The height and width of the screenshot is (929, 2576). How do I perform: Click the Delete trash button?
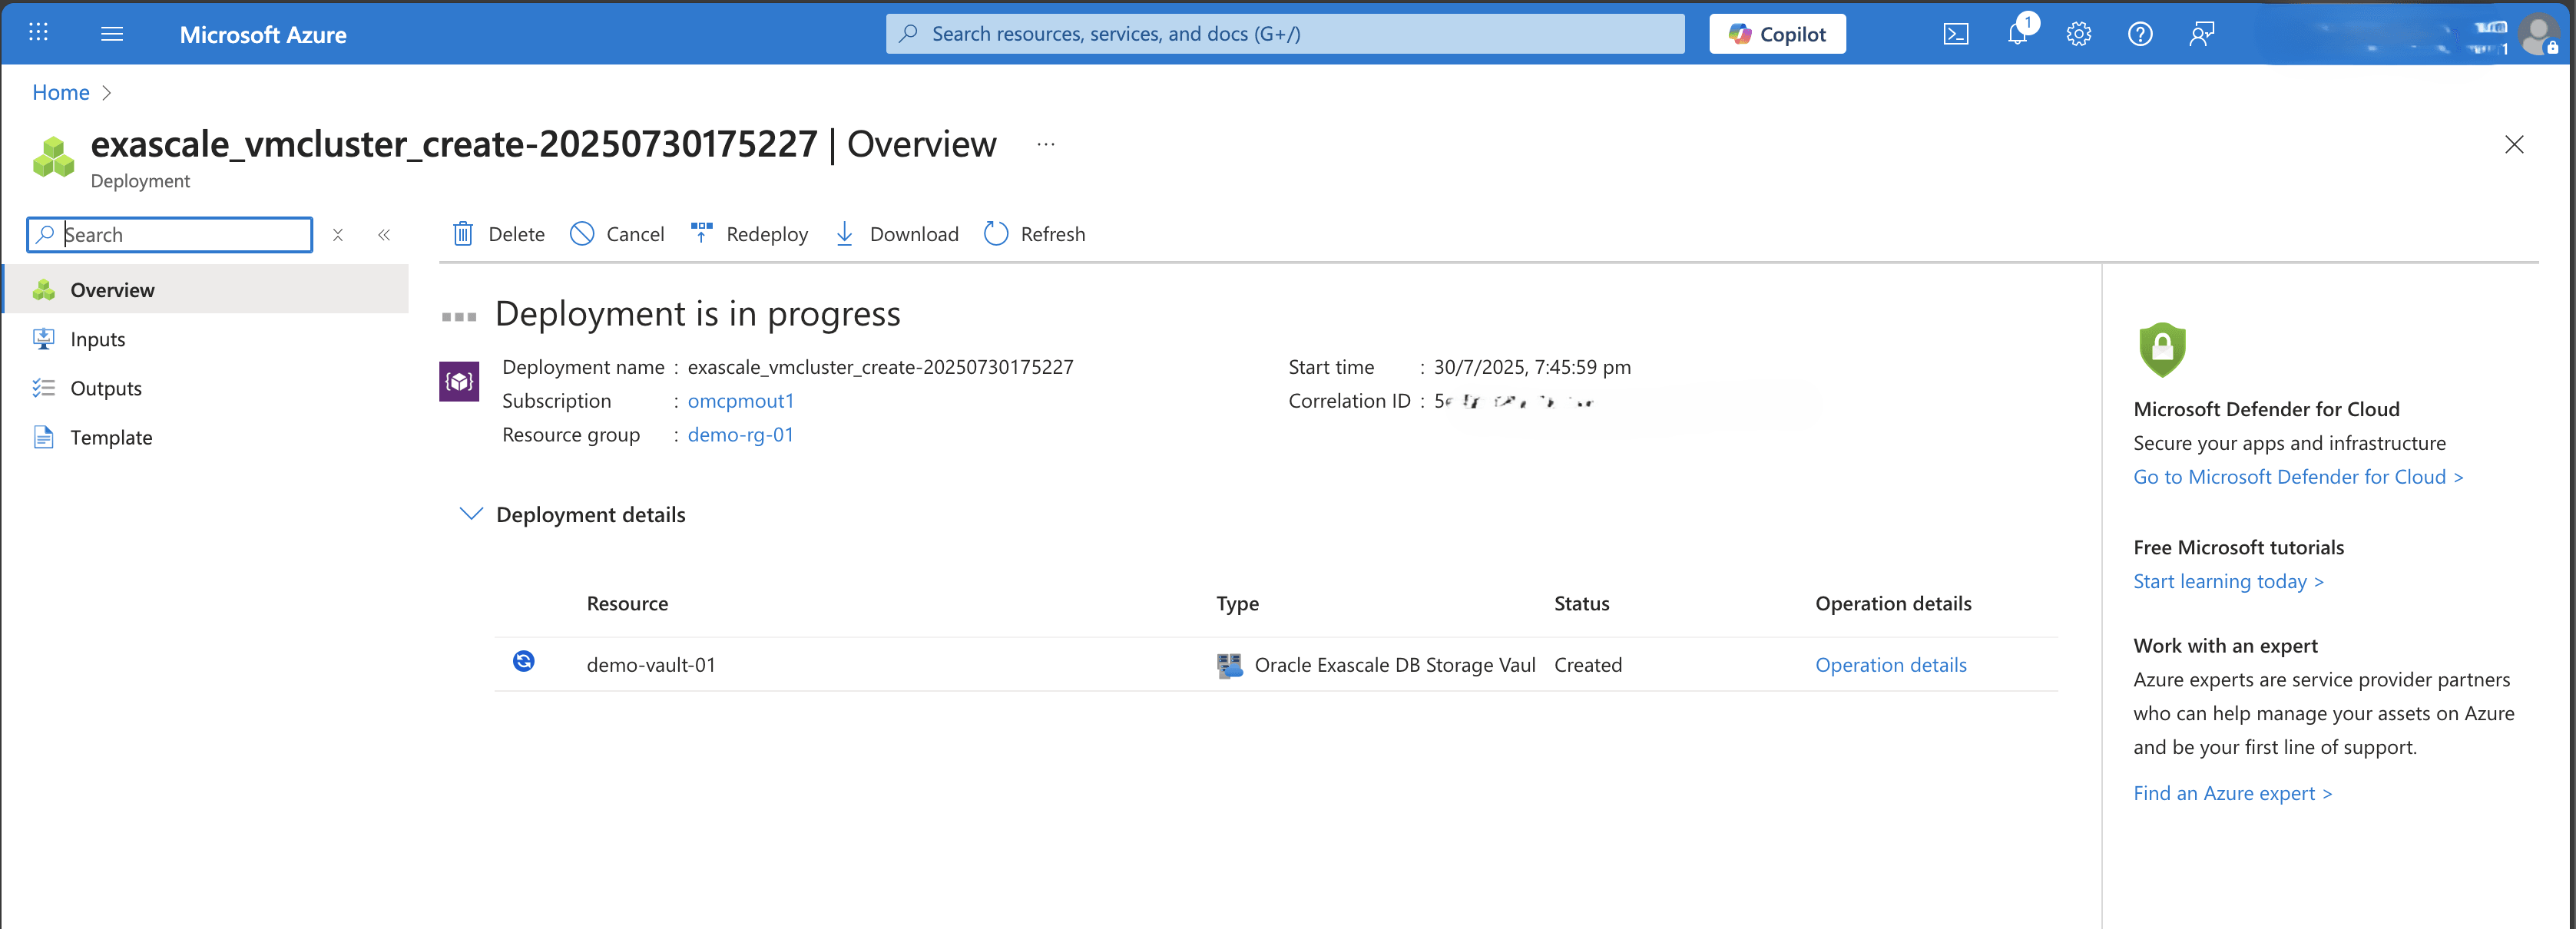tap(498, 234)
